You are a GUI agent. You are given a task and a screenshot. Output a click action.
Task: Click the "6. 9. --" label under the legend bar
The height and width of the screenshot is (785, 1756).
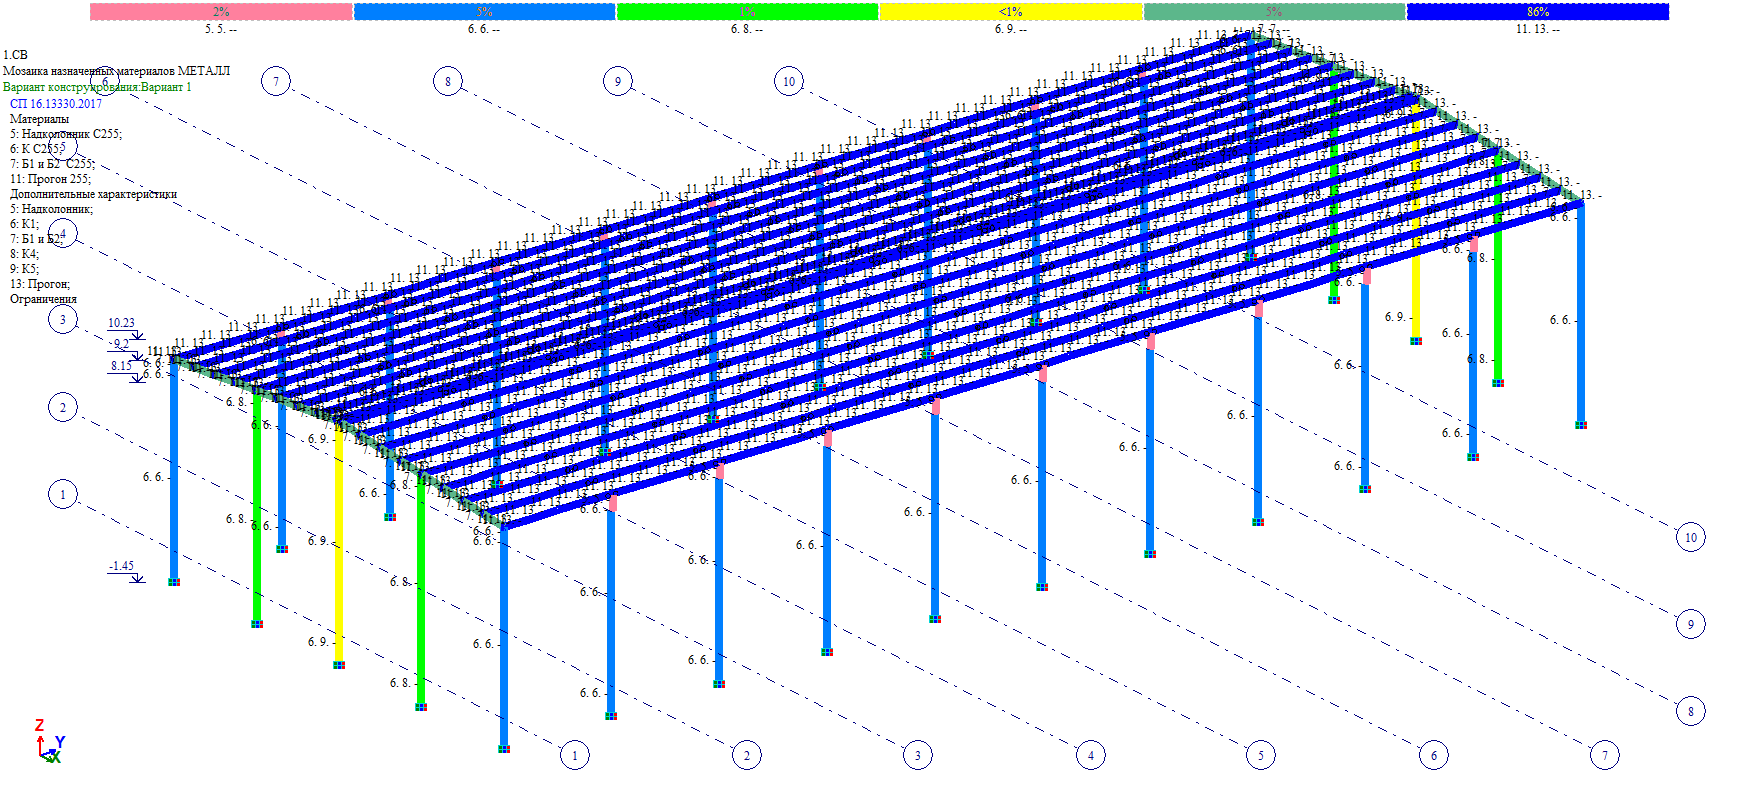coord(1011,29)
